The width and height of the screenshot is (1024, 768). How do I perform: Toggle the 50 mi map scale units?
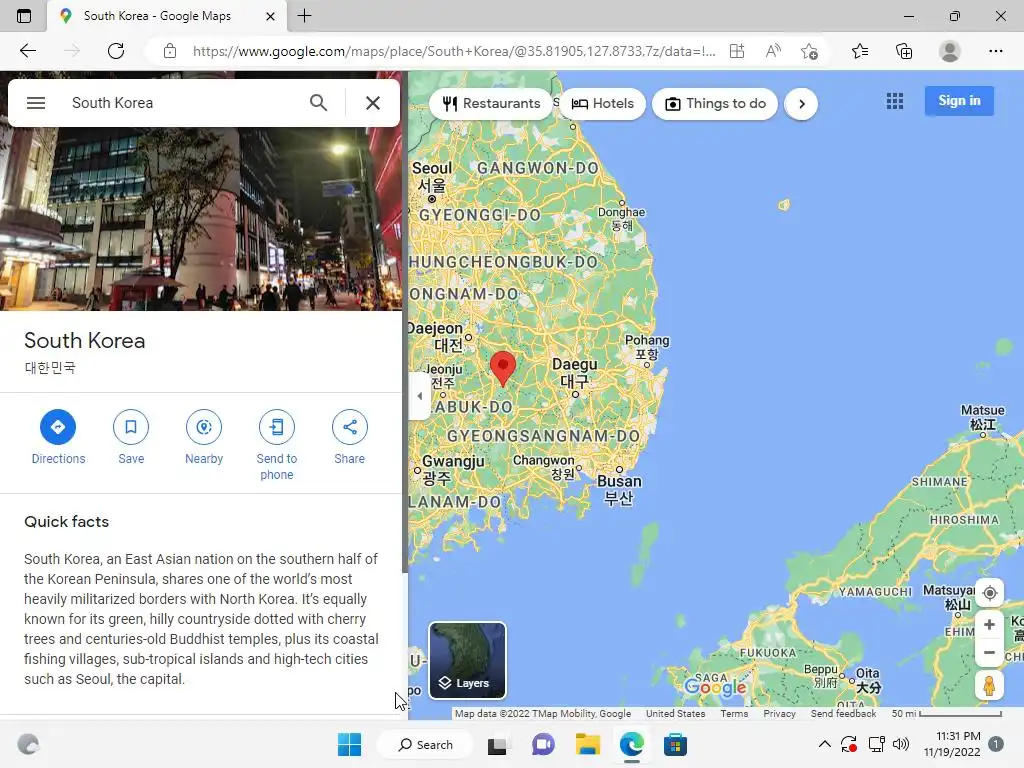[946, 714]
